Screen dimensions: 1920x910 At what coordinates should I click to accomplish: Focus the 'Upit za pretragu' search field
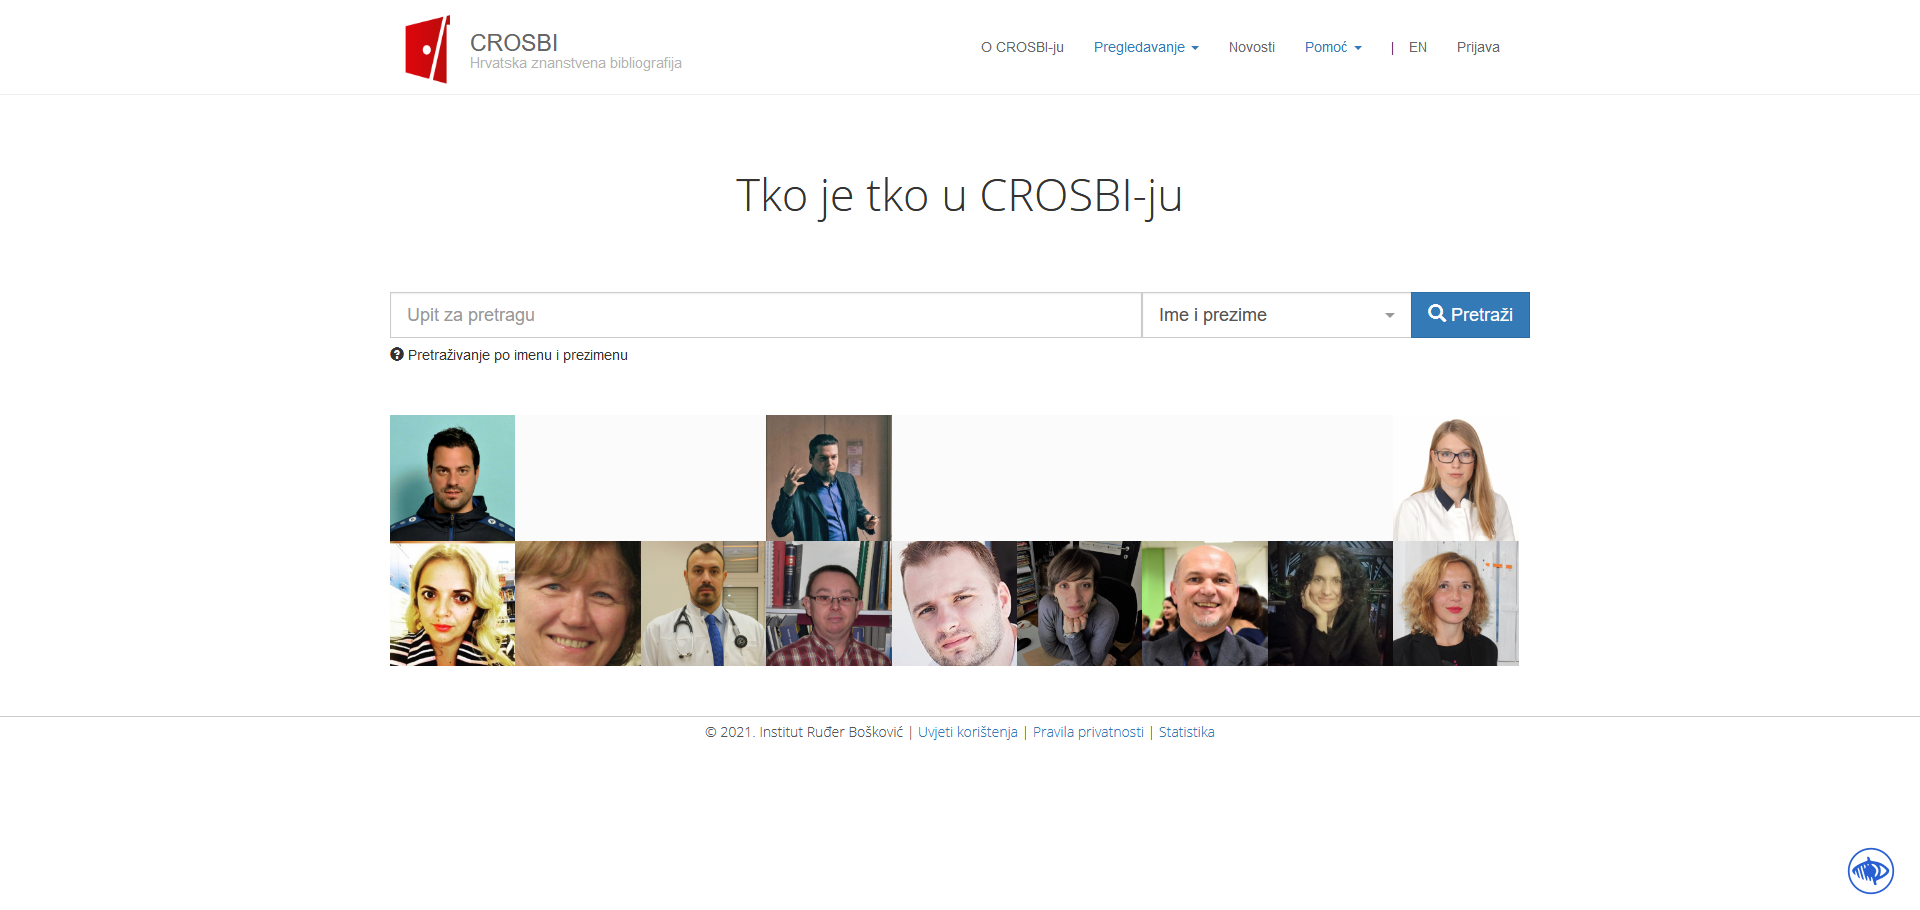coord(765,315)
